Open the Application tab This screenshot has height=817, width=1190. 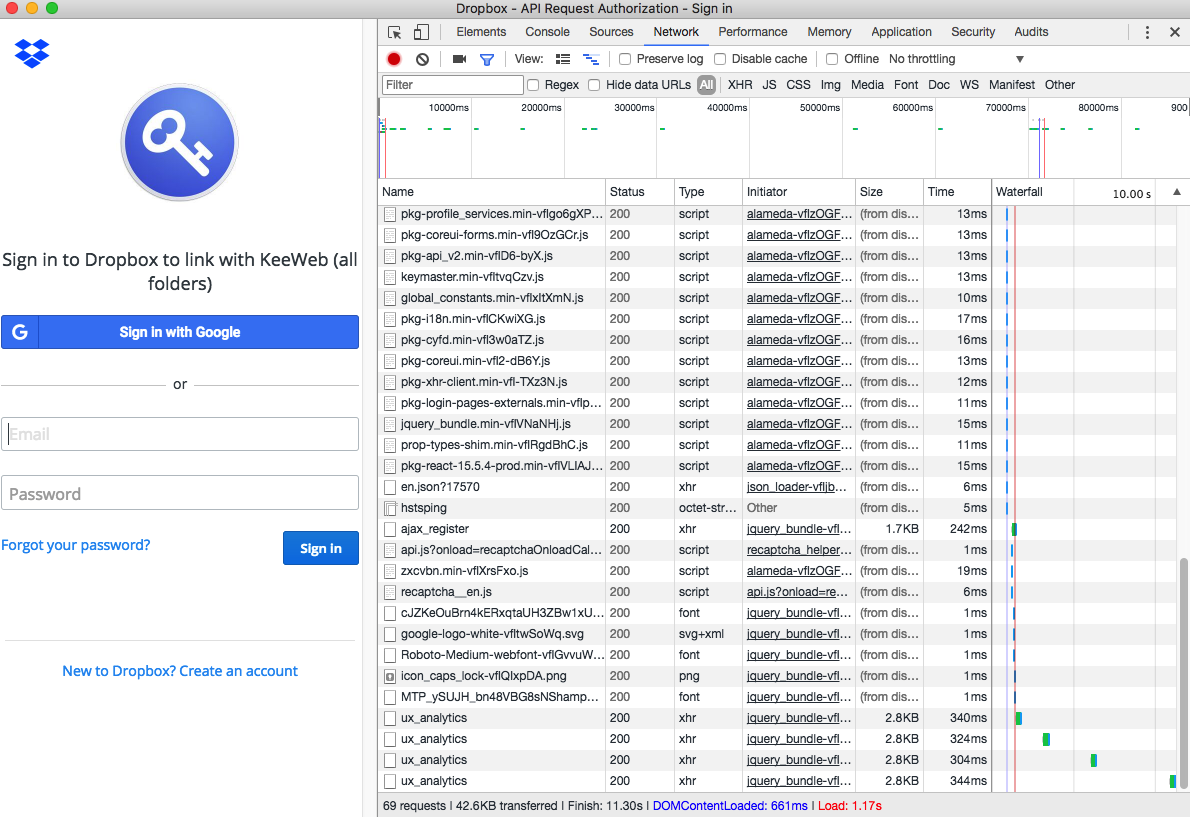click(901, 31)
